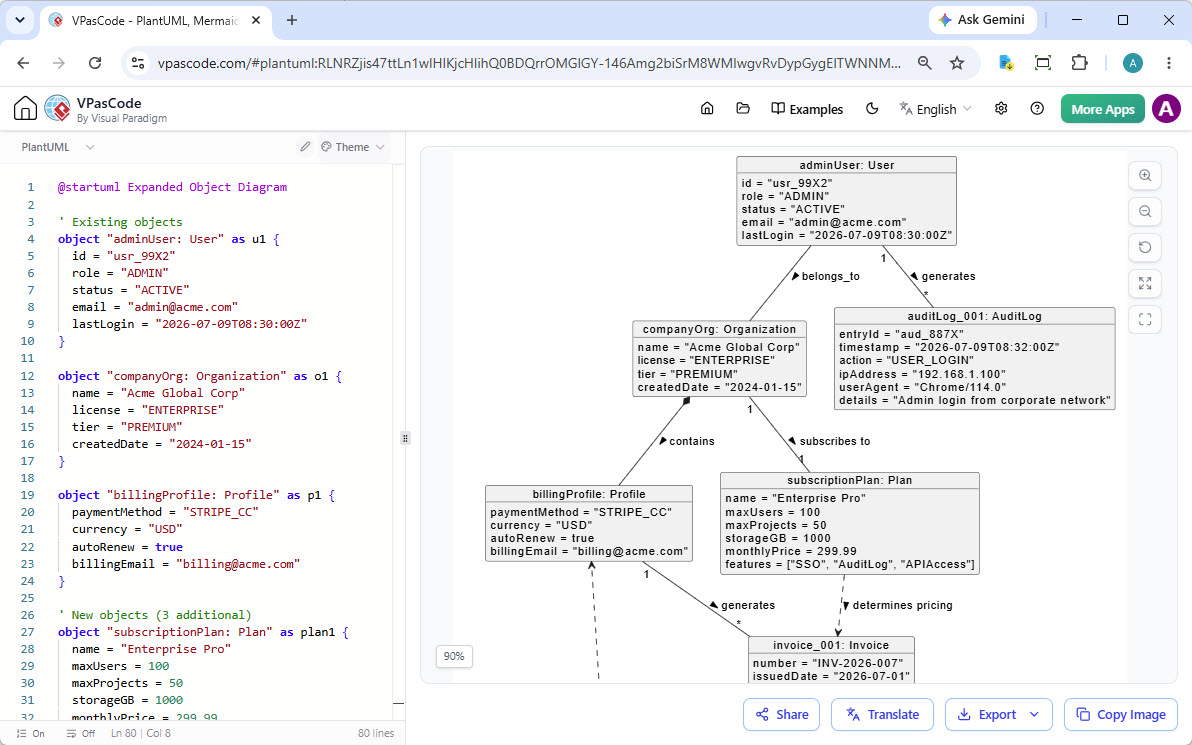The width and height of the screenshot is (1192, 745).
Task: Click the invoice_001: Invoice object title
Action: [x=831, y=645]
